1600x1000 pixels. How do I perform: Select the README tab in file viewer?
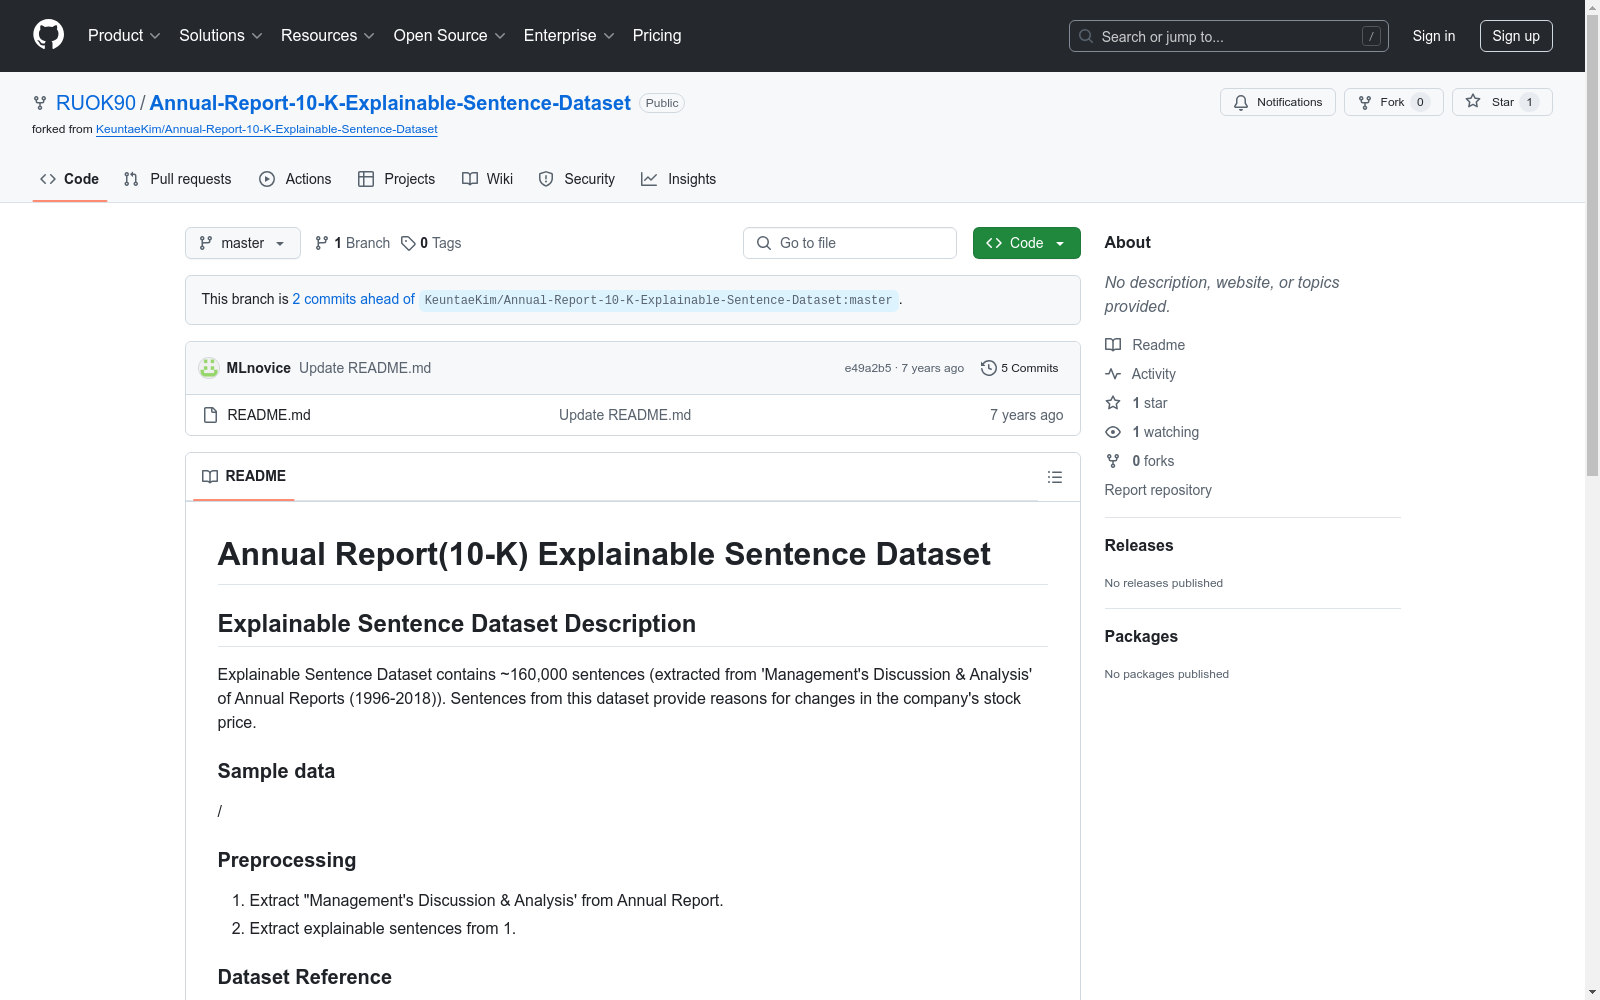coord(244,476)
